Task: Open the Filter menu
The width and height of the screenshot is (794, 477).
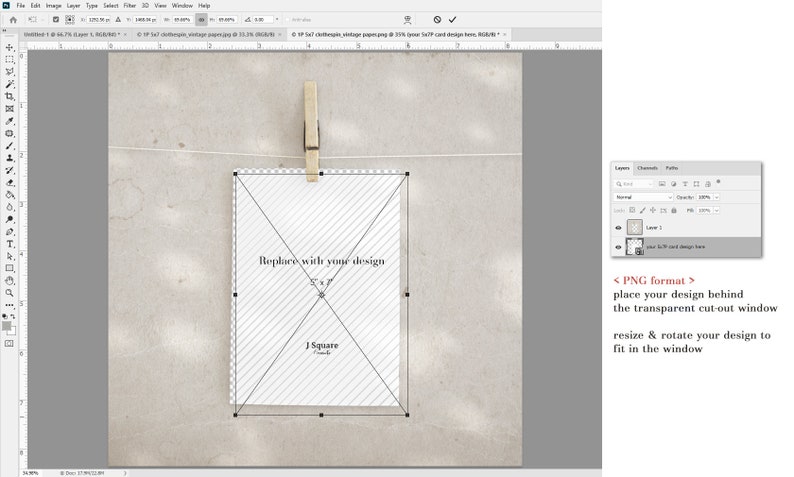Action: click(x=130, y=6)
